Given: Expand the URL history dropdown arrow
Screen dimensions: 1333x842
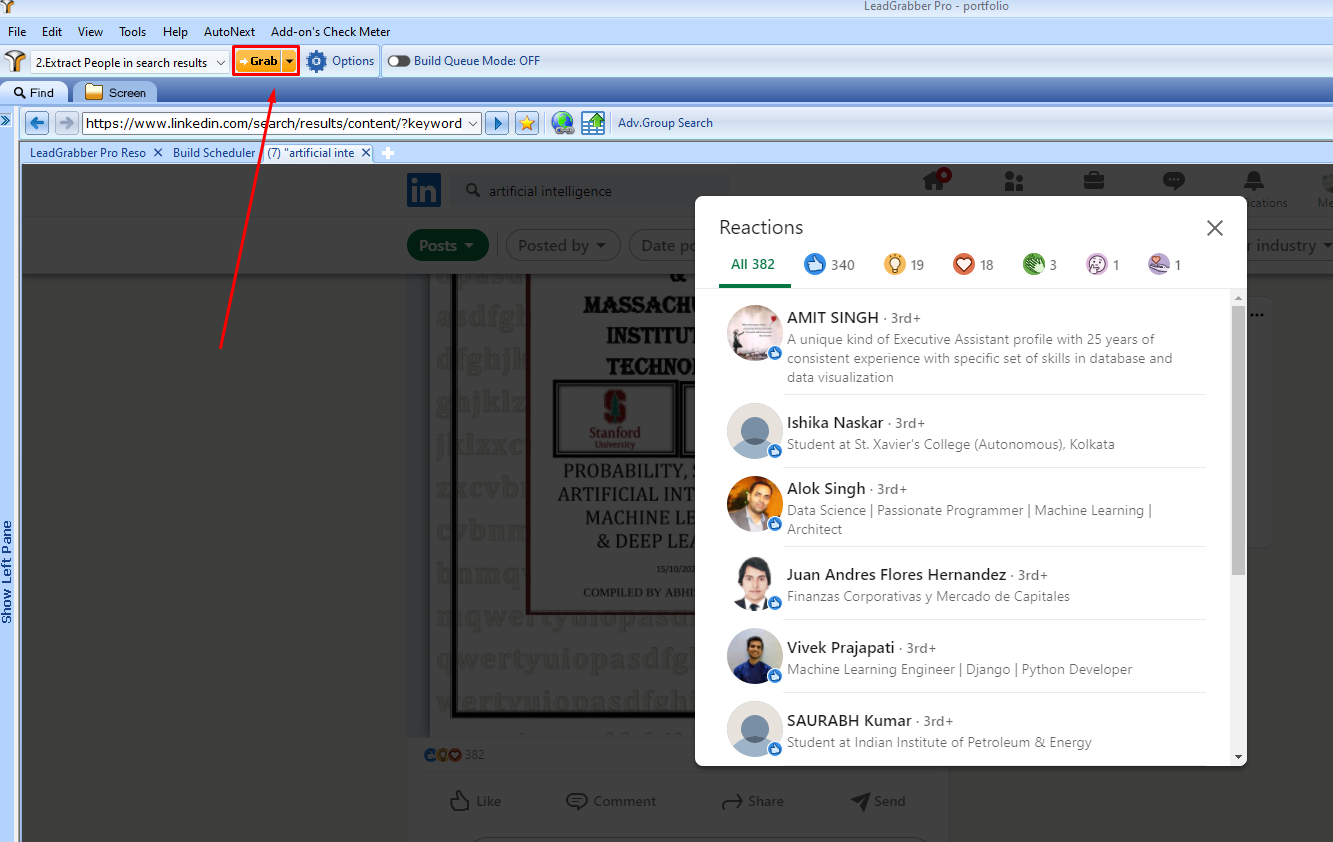Looking at the screenshot, I should click(474, 123).
